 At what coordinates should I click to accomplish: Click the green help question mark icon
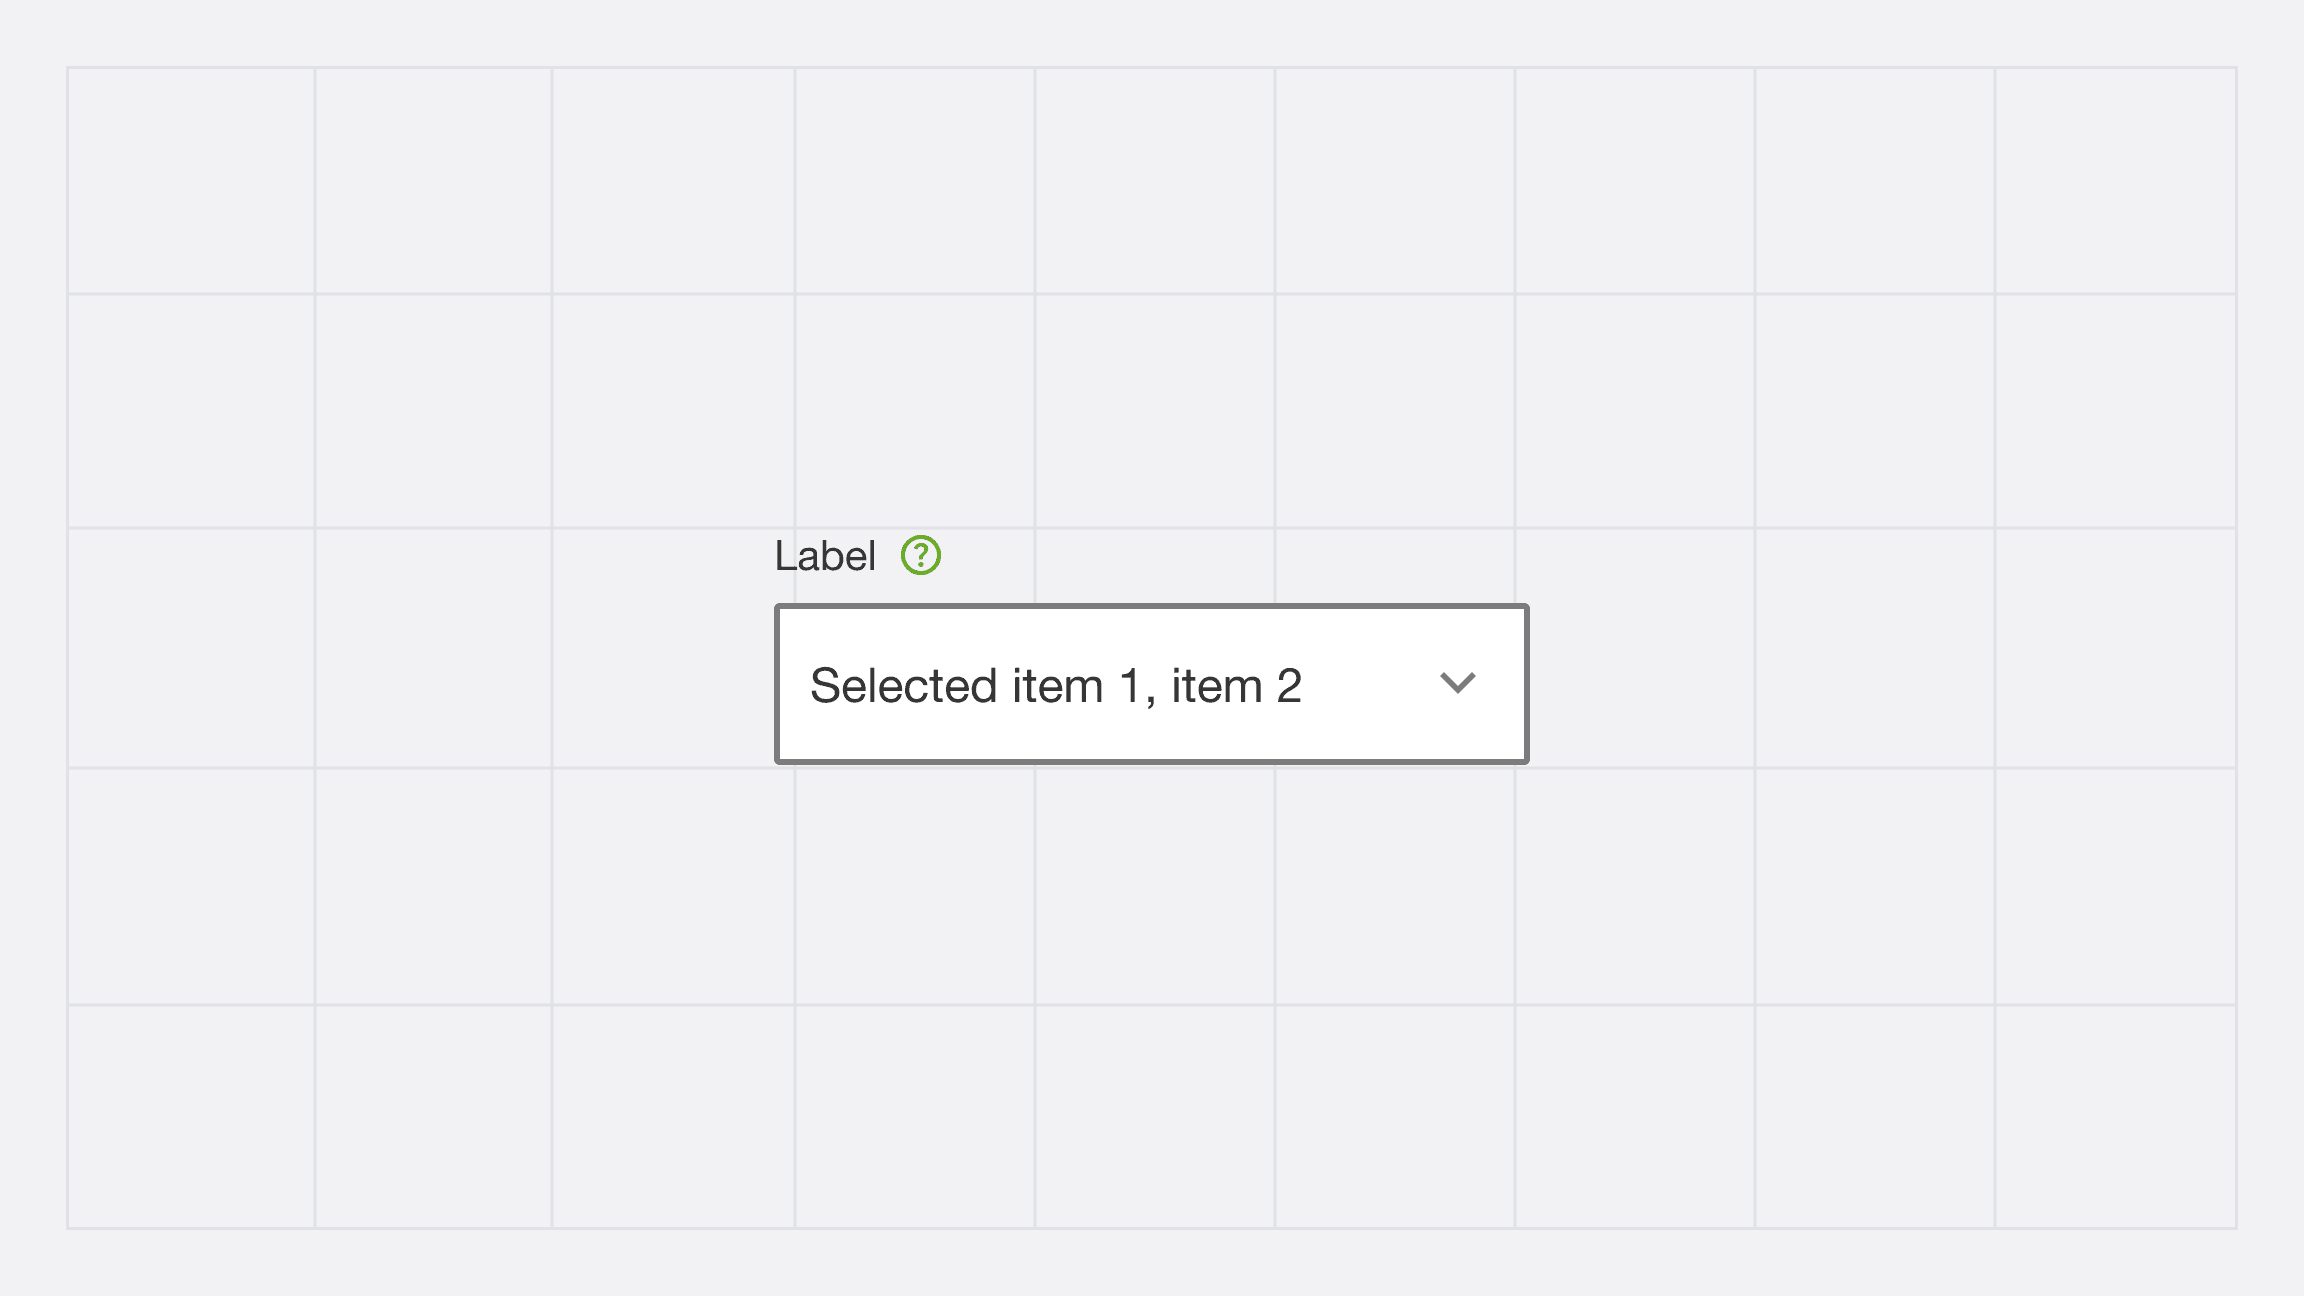coord(920,555)
